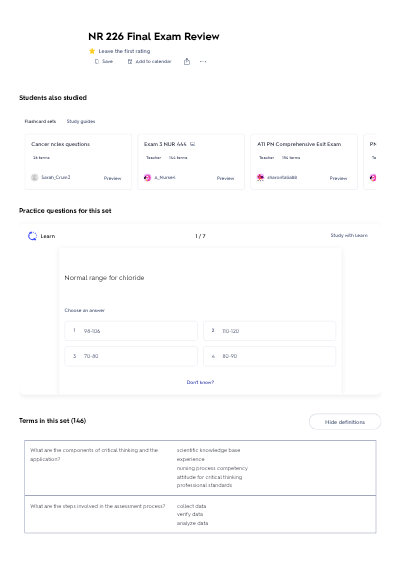The height and width of the screenshot is (565, 400).
Task: Click the Save bookmark icon
Action: [x=97, y=62]
